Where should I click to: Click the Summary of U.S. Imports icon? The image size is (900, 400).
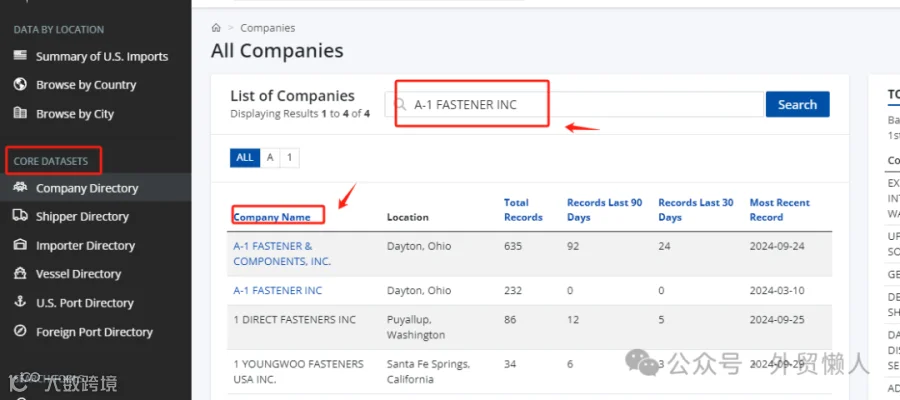click(x=20, y=56)
